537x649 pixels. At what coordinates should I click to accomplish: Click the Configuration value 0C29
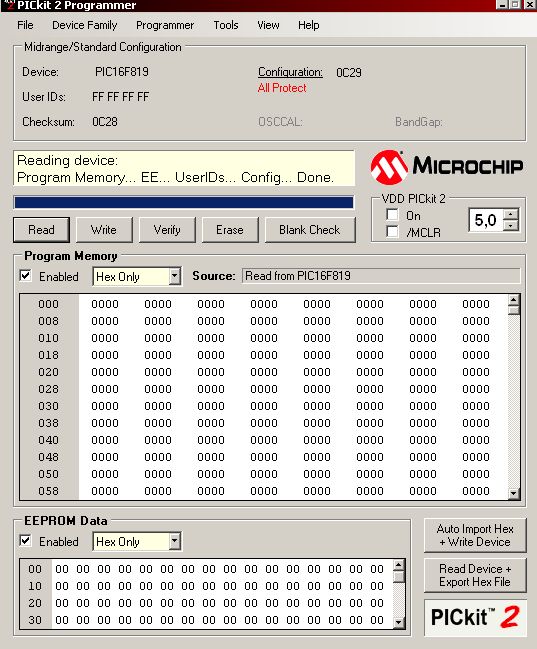point(349,73)
